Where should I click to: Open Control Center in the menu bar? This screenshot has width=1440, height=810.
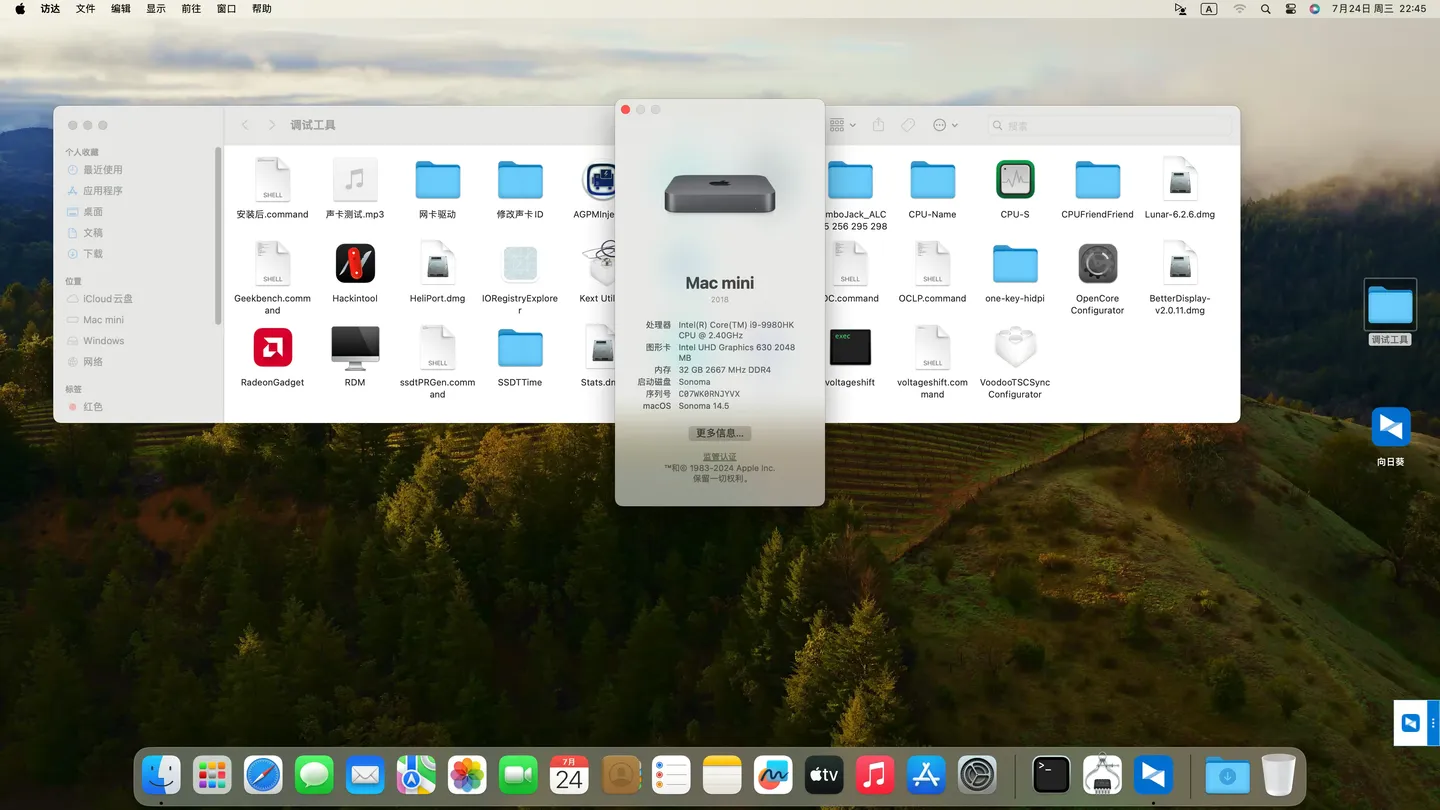click(1290, 9)
